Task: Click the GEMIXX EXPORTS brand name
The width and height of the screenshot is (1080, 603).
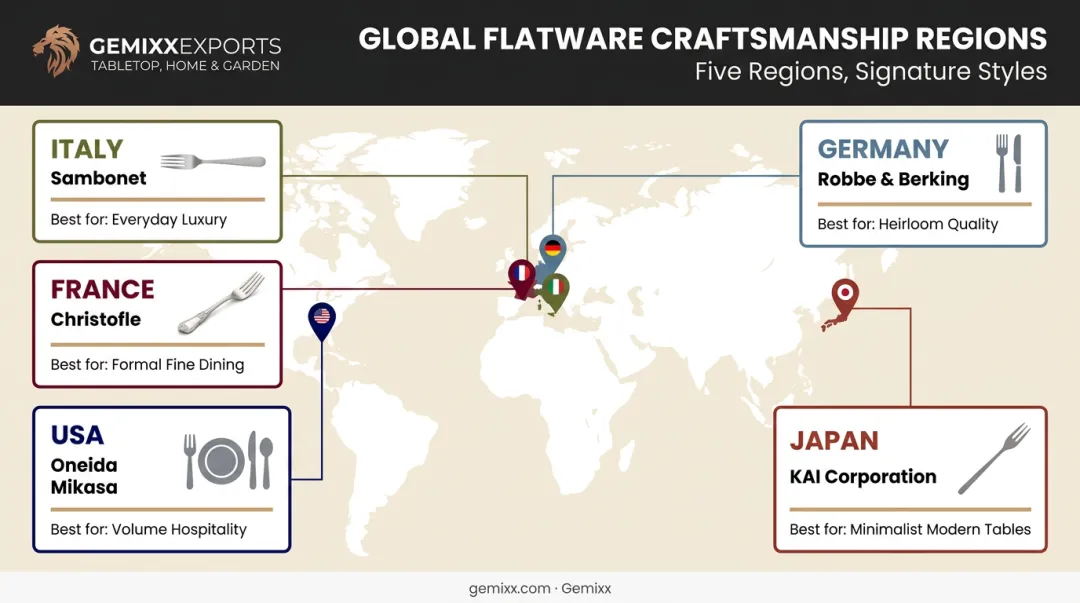Action: [x=185, y=46]
